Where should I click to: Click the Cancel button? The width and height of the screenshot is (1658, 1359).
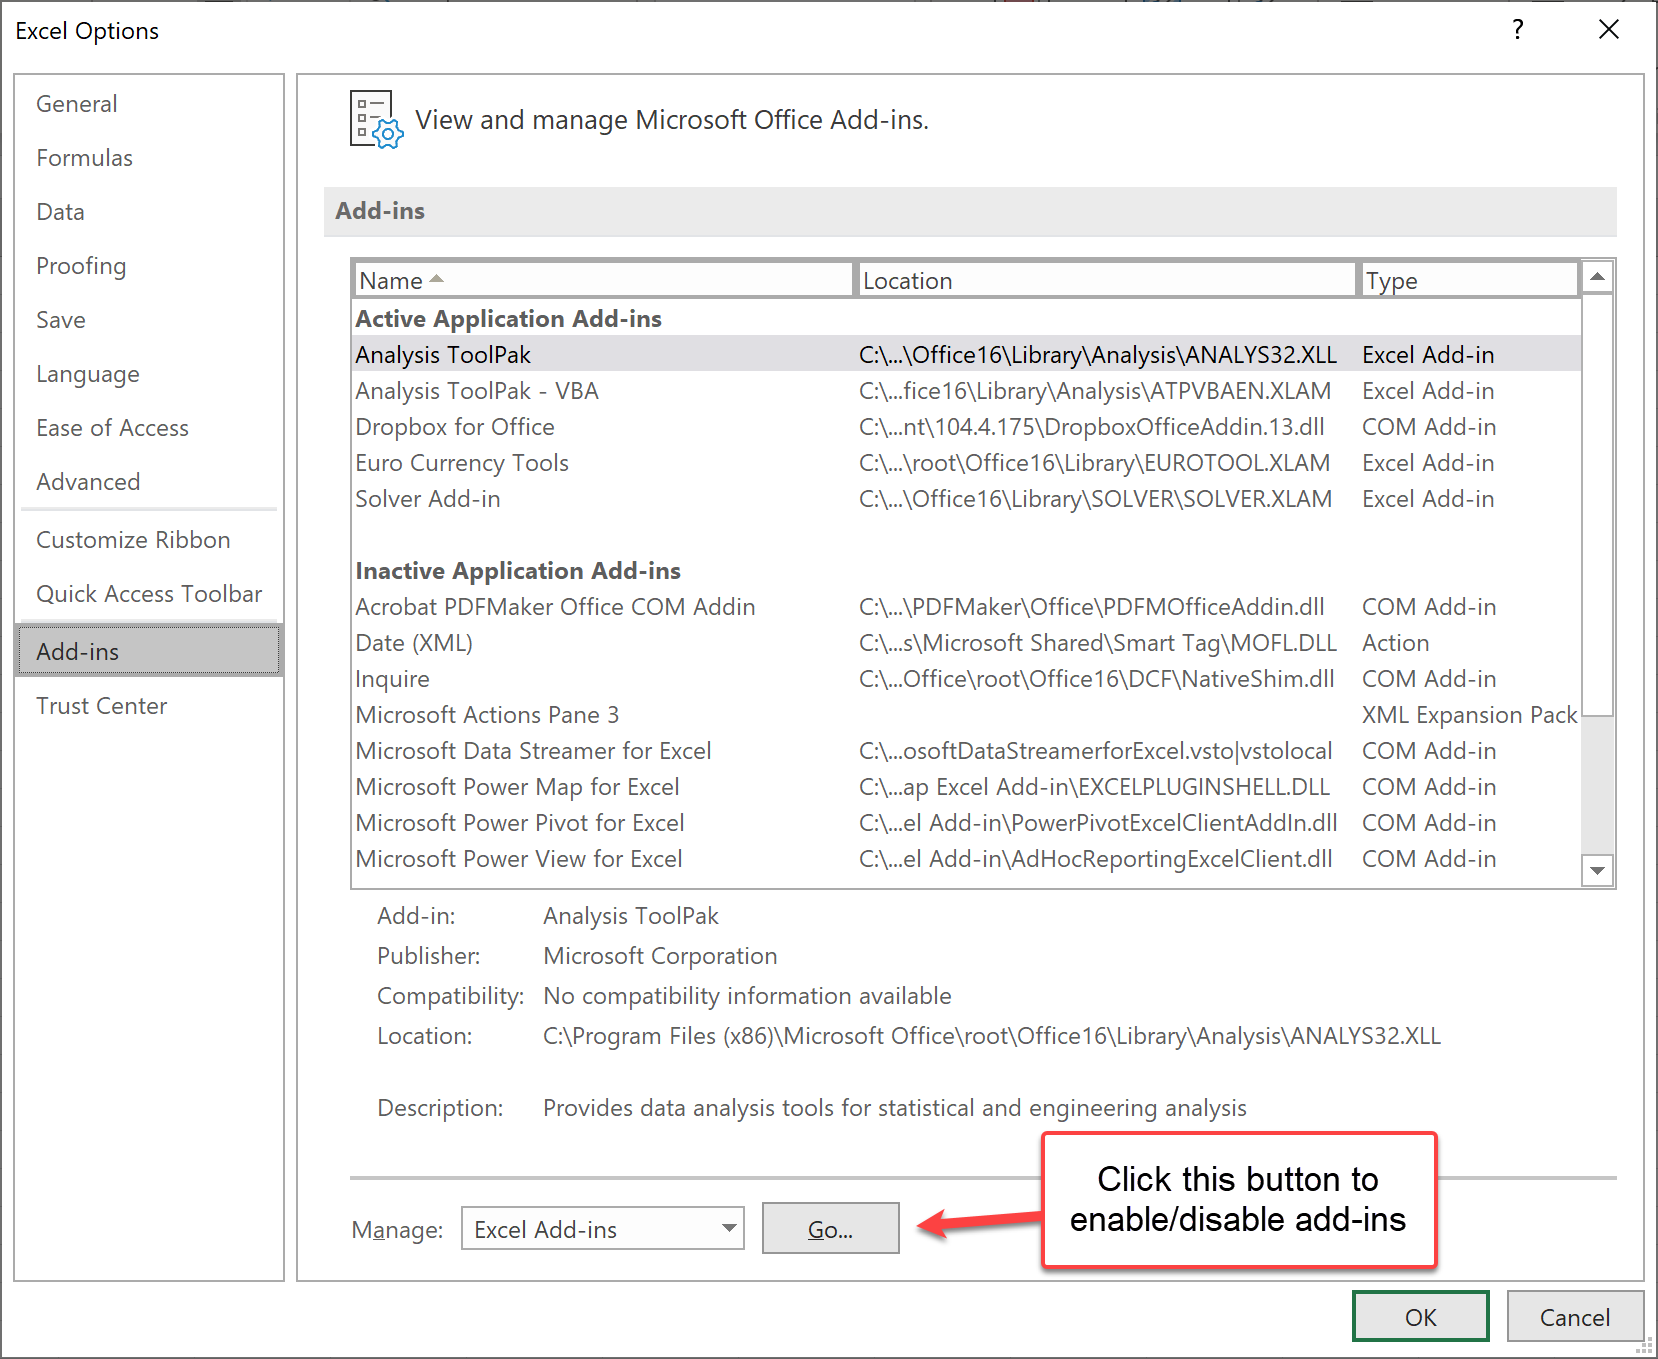1574,1317
